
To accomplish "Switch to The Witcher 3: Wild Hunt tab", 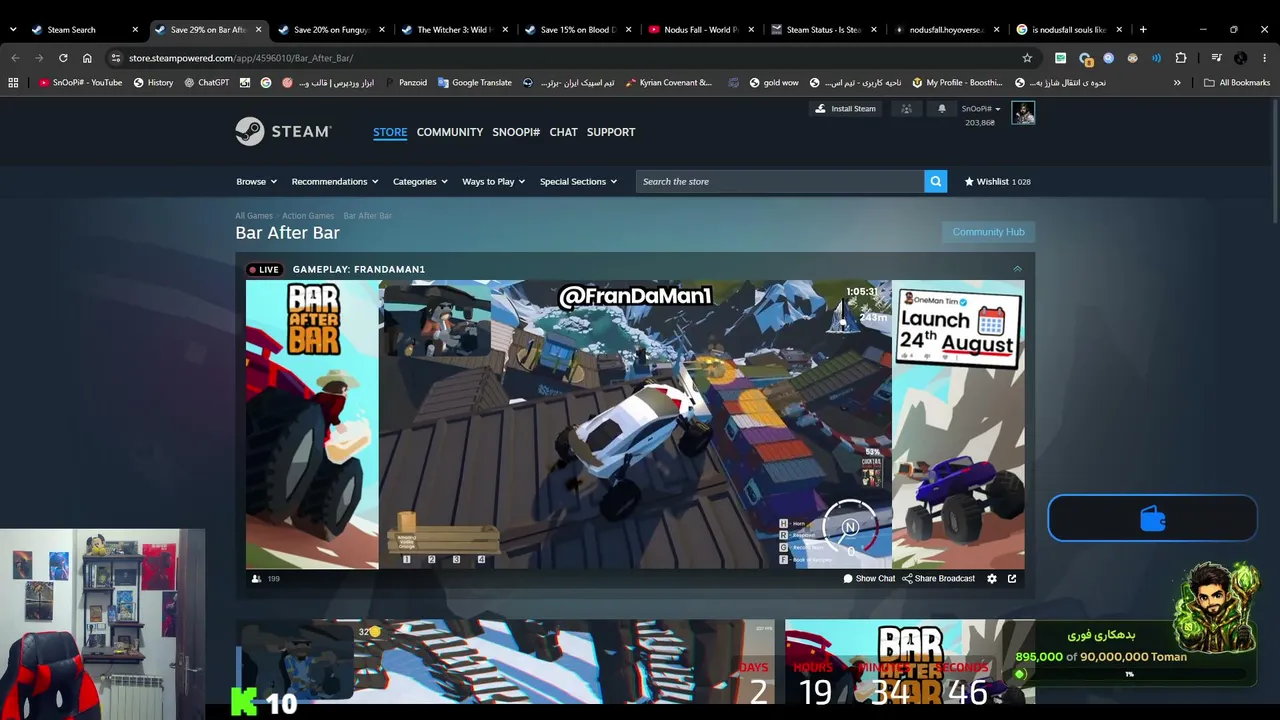I will click(x=453, y=29).
